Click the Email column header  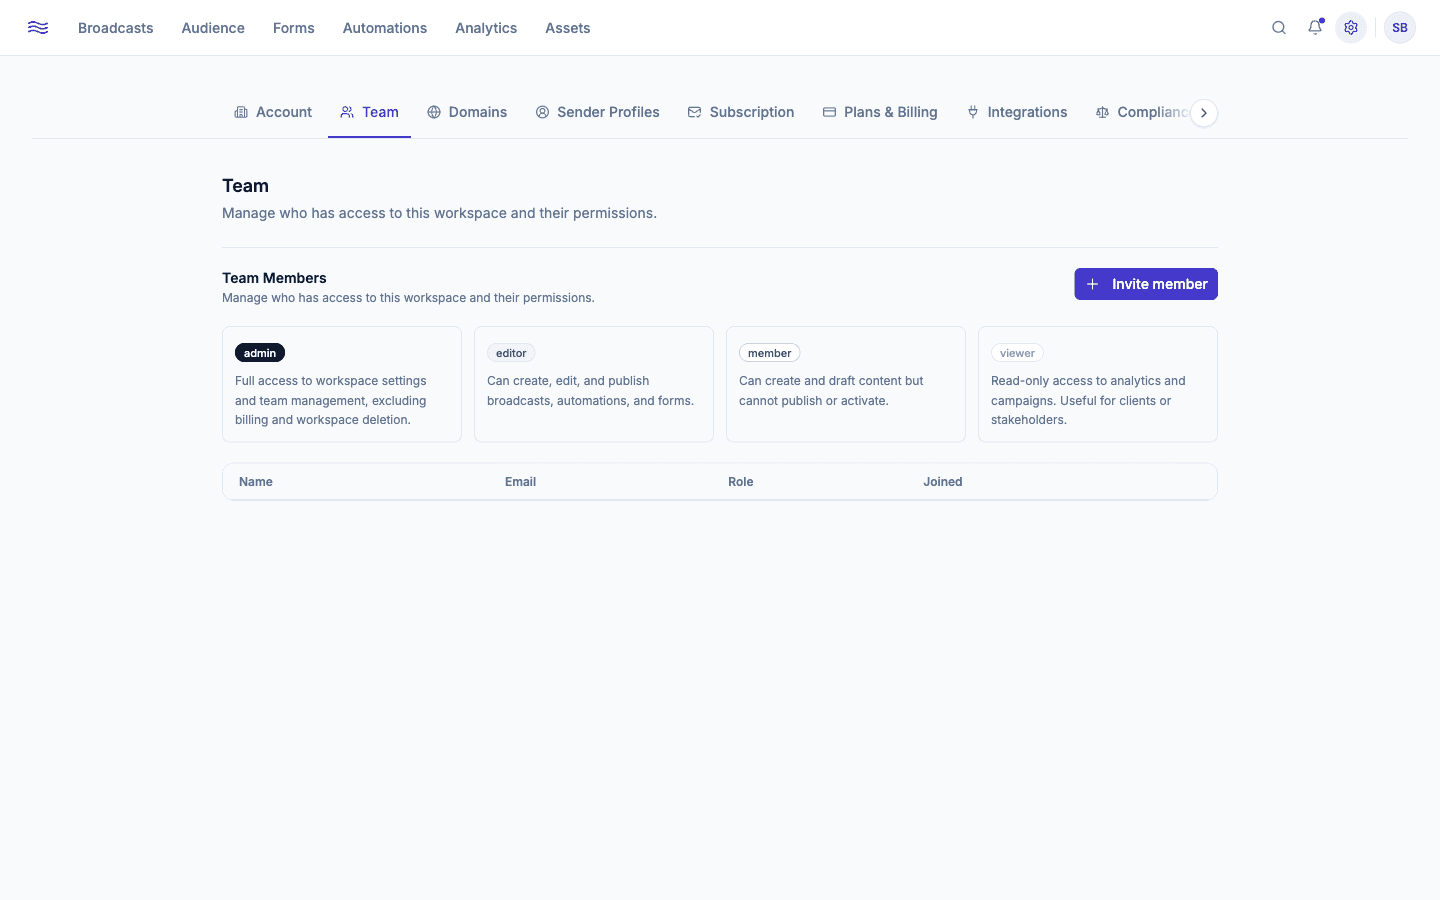(x=520, y=482)
